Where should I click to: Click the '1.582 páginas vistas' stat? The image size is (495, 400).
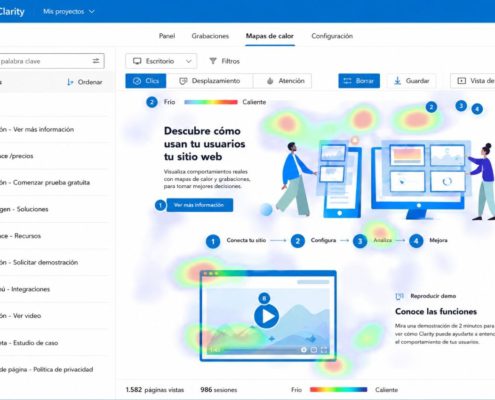(x=155, y=390)
